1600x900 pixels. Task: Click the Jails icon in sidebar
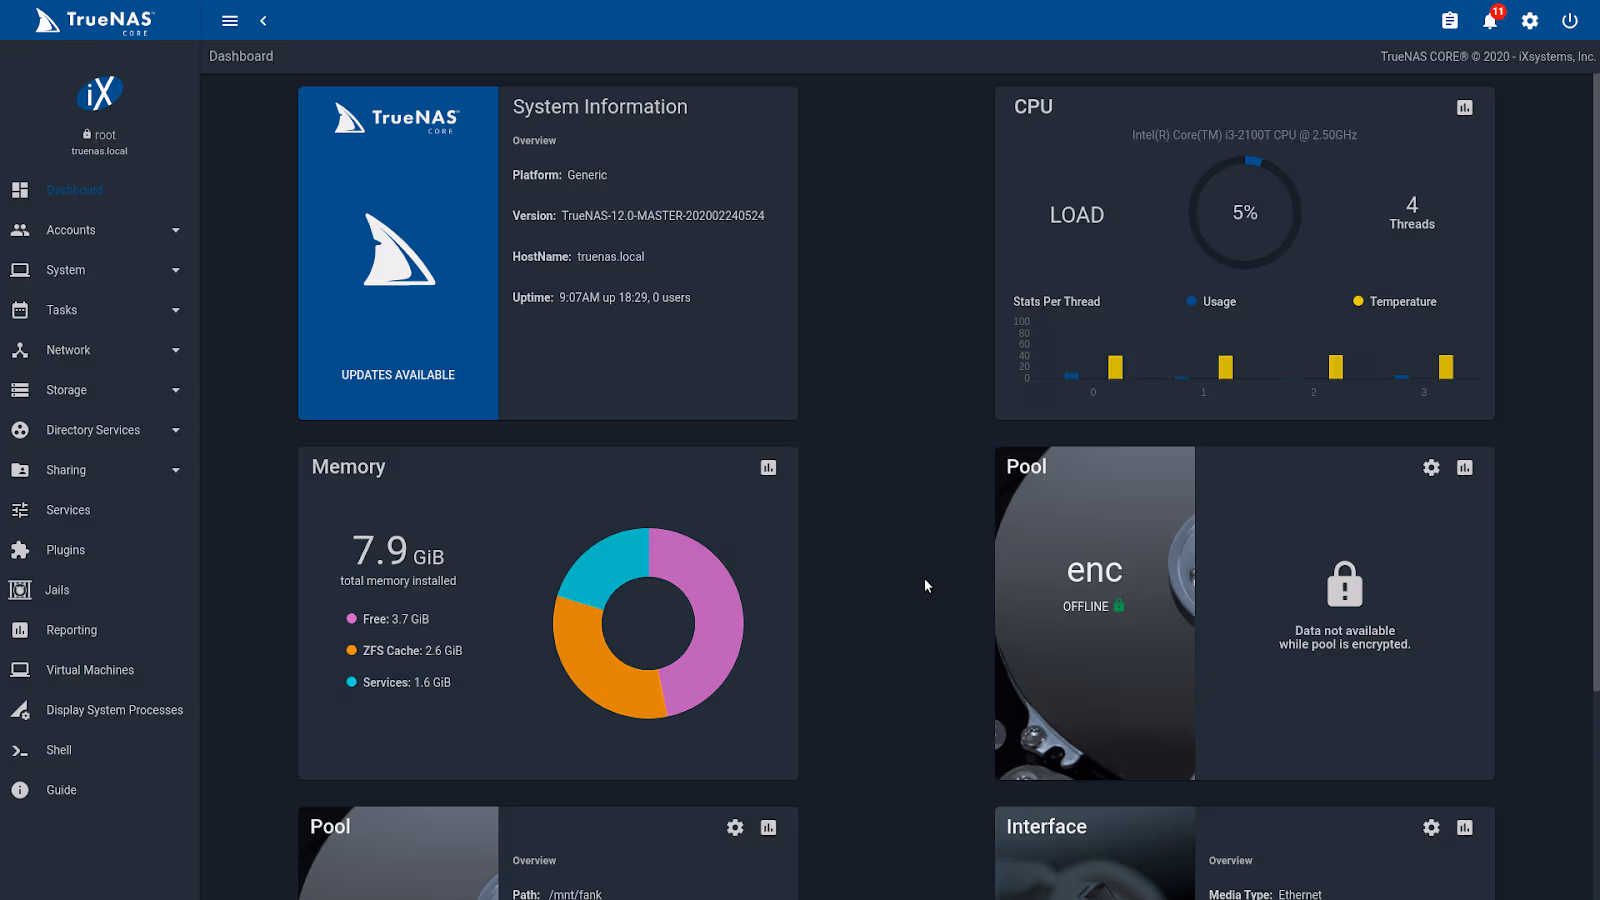tap(20, 590)
